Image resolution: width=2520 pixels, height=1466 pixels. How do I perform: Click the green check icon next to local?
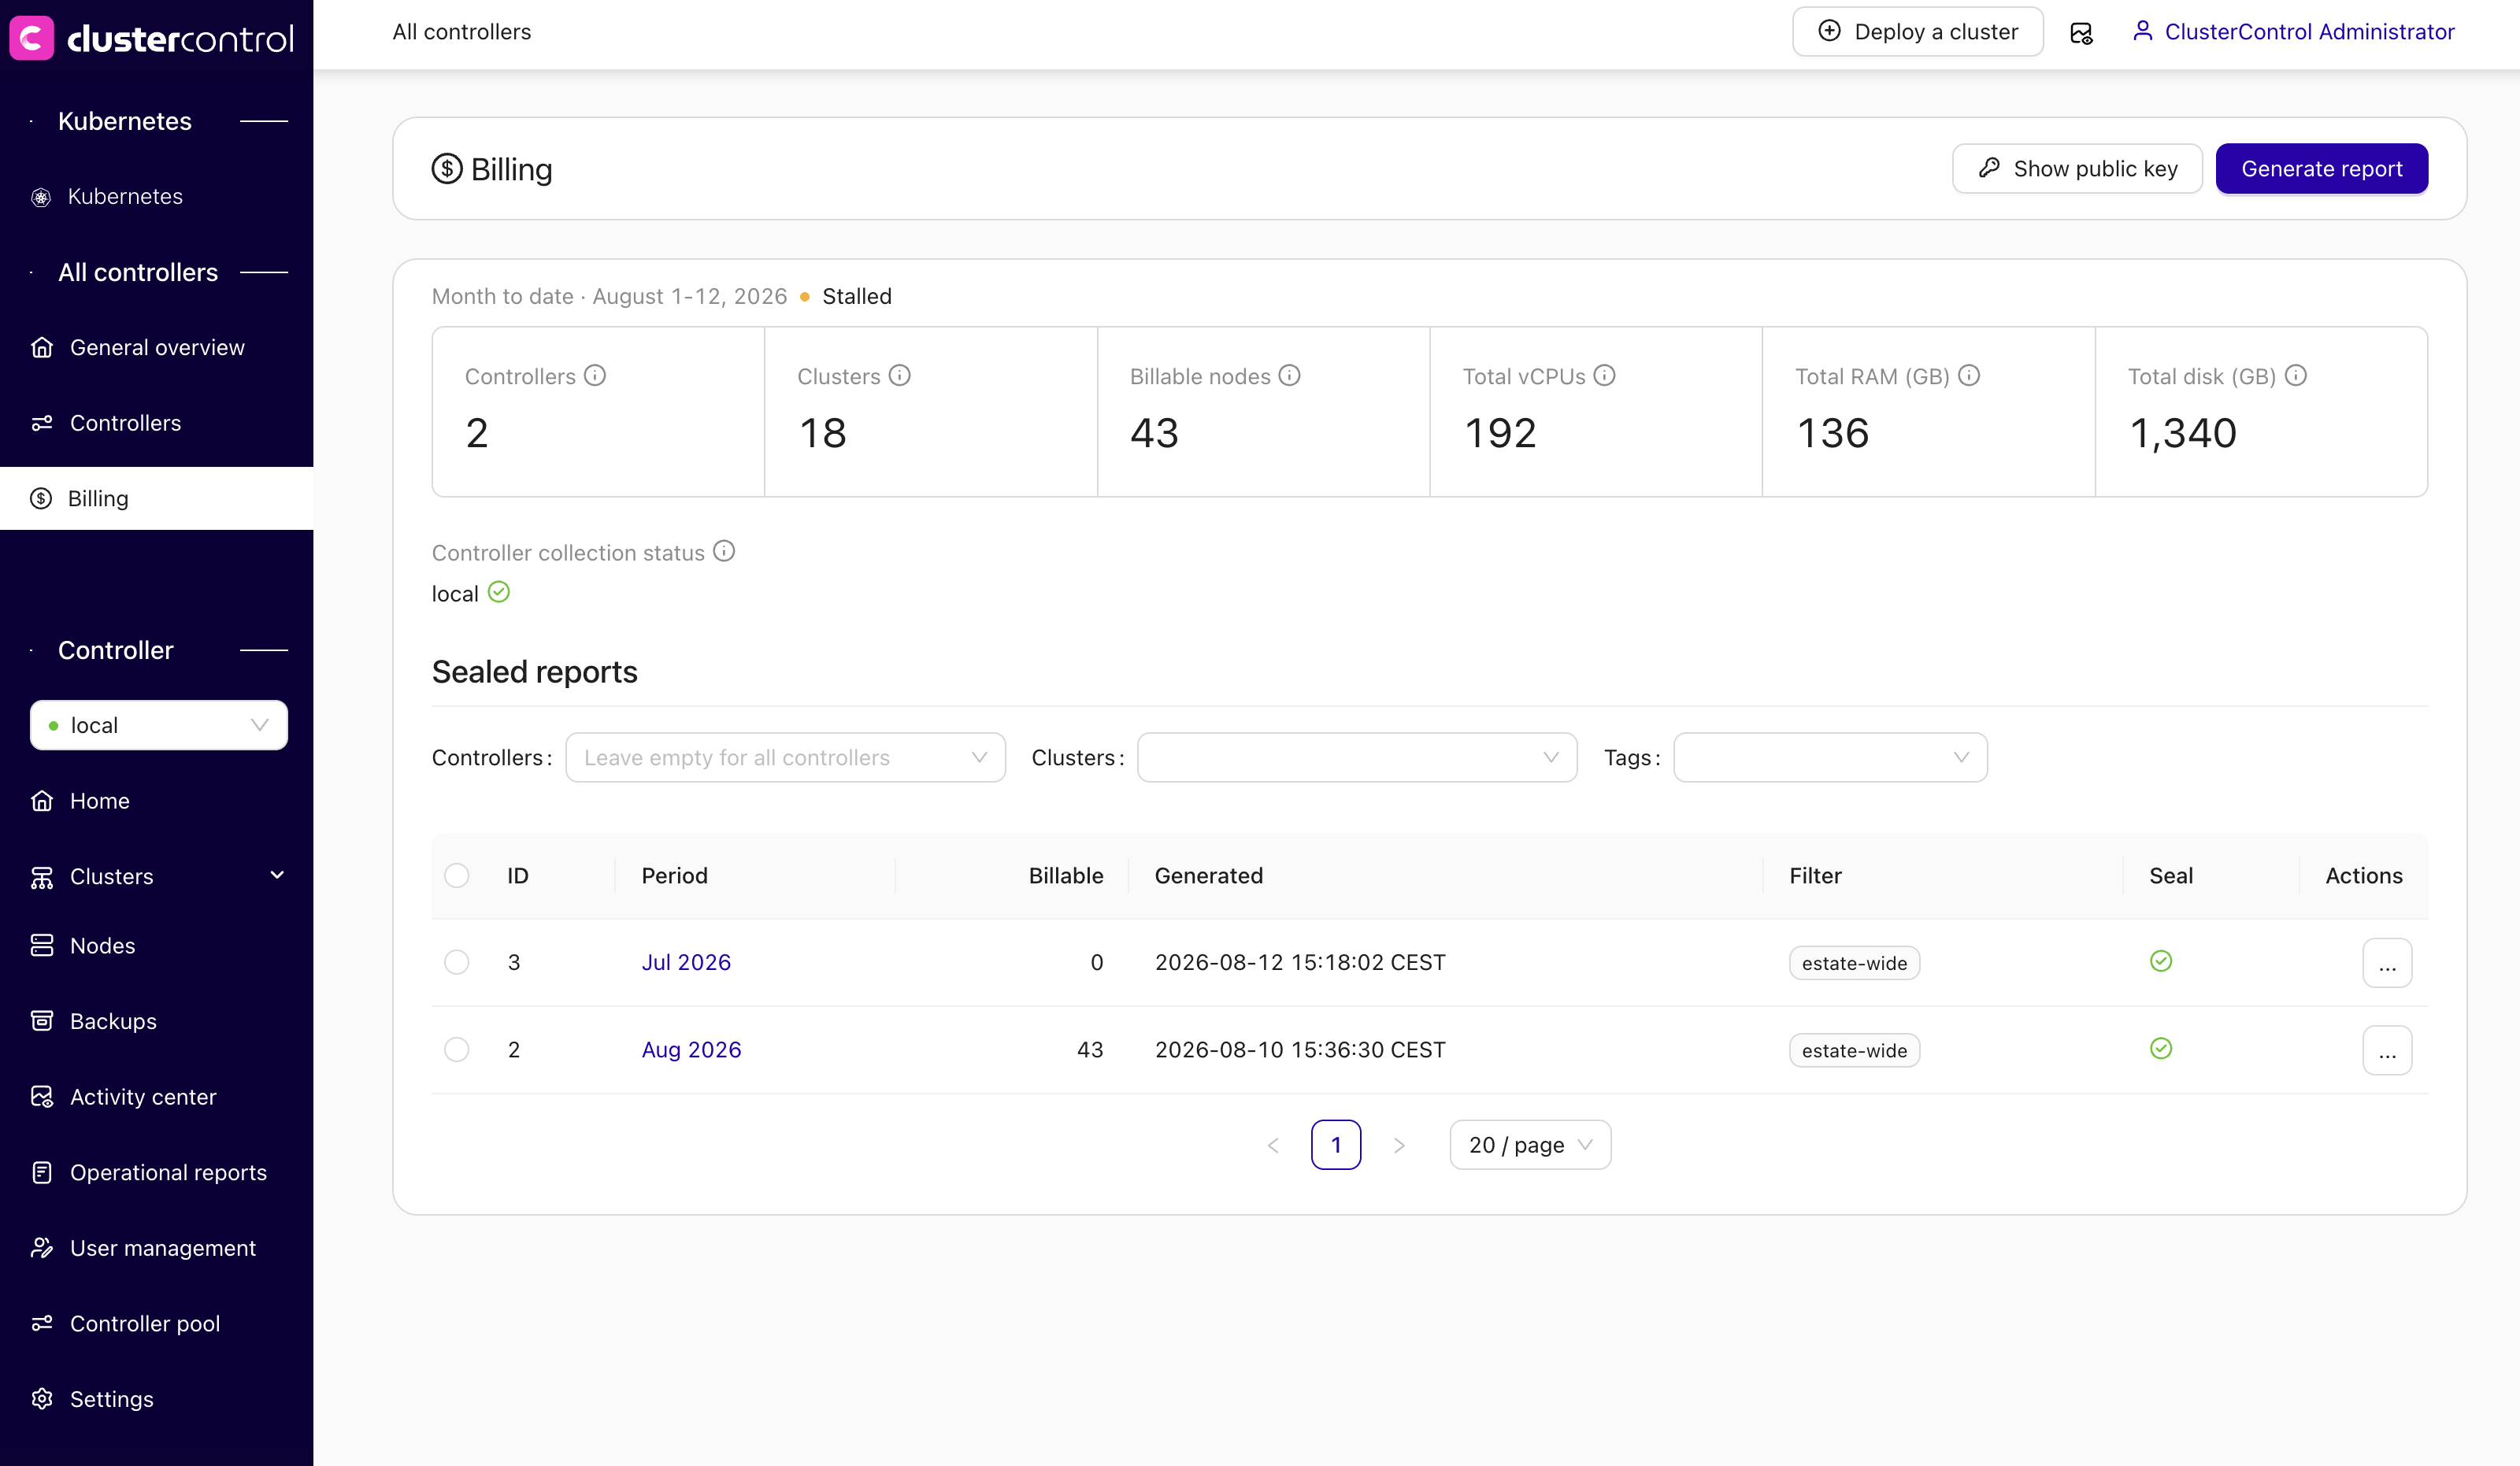(x=499, y=592)
